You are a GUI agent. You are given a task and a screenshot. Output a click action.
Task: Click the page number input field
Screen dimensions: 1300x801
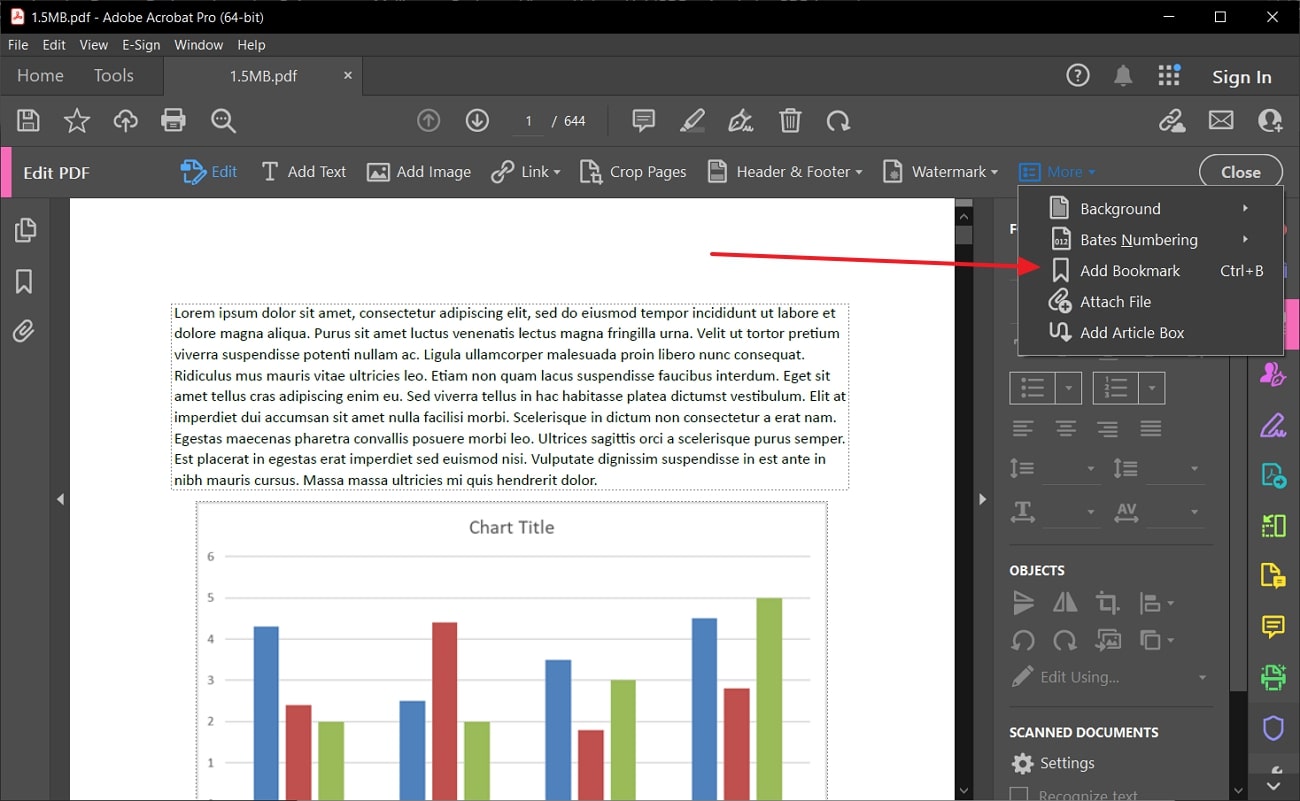tap(528, 121)
